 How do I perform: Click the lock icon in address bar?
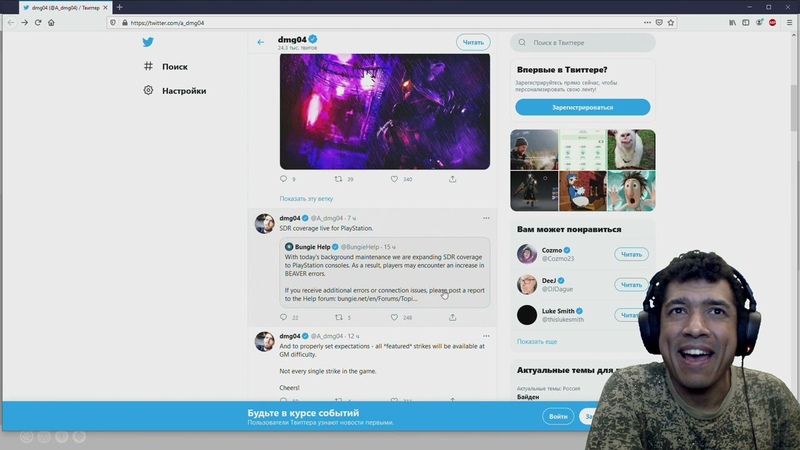pos(124,22)
